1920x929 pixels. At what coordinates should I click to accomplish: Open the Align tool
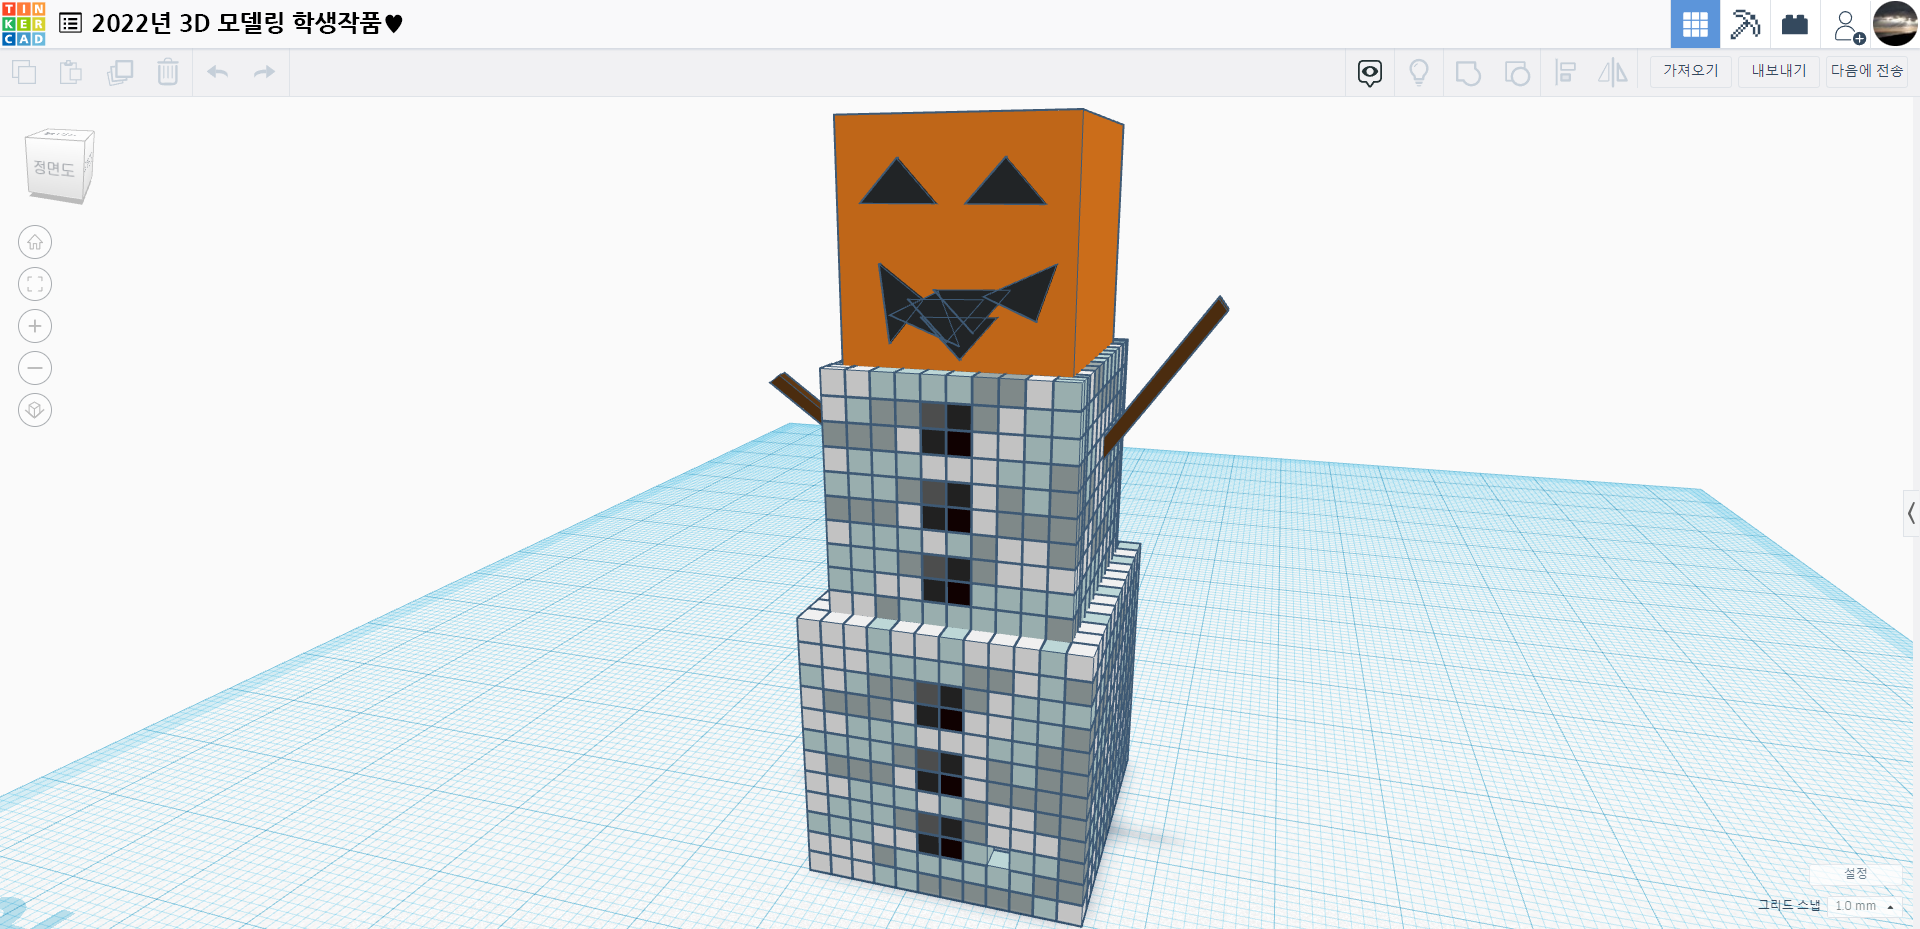click(1566, 73)
